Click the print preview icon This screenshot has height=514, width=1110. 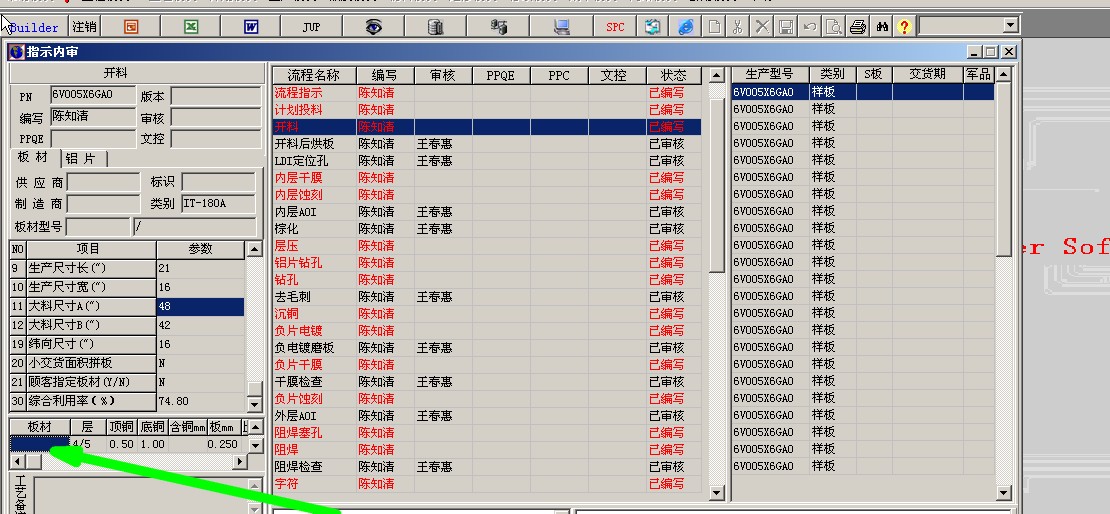pos(834,27)
